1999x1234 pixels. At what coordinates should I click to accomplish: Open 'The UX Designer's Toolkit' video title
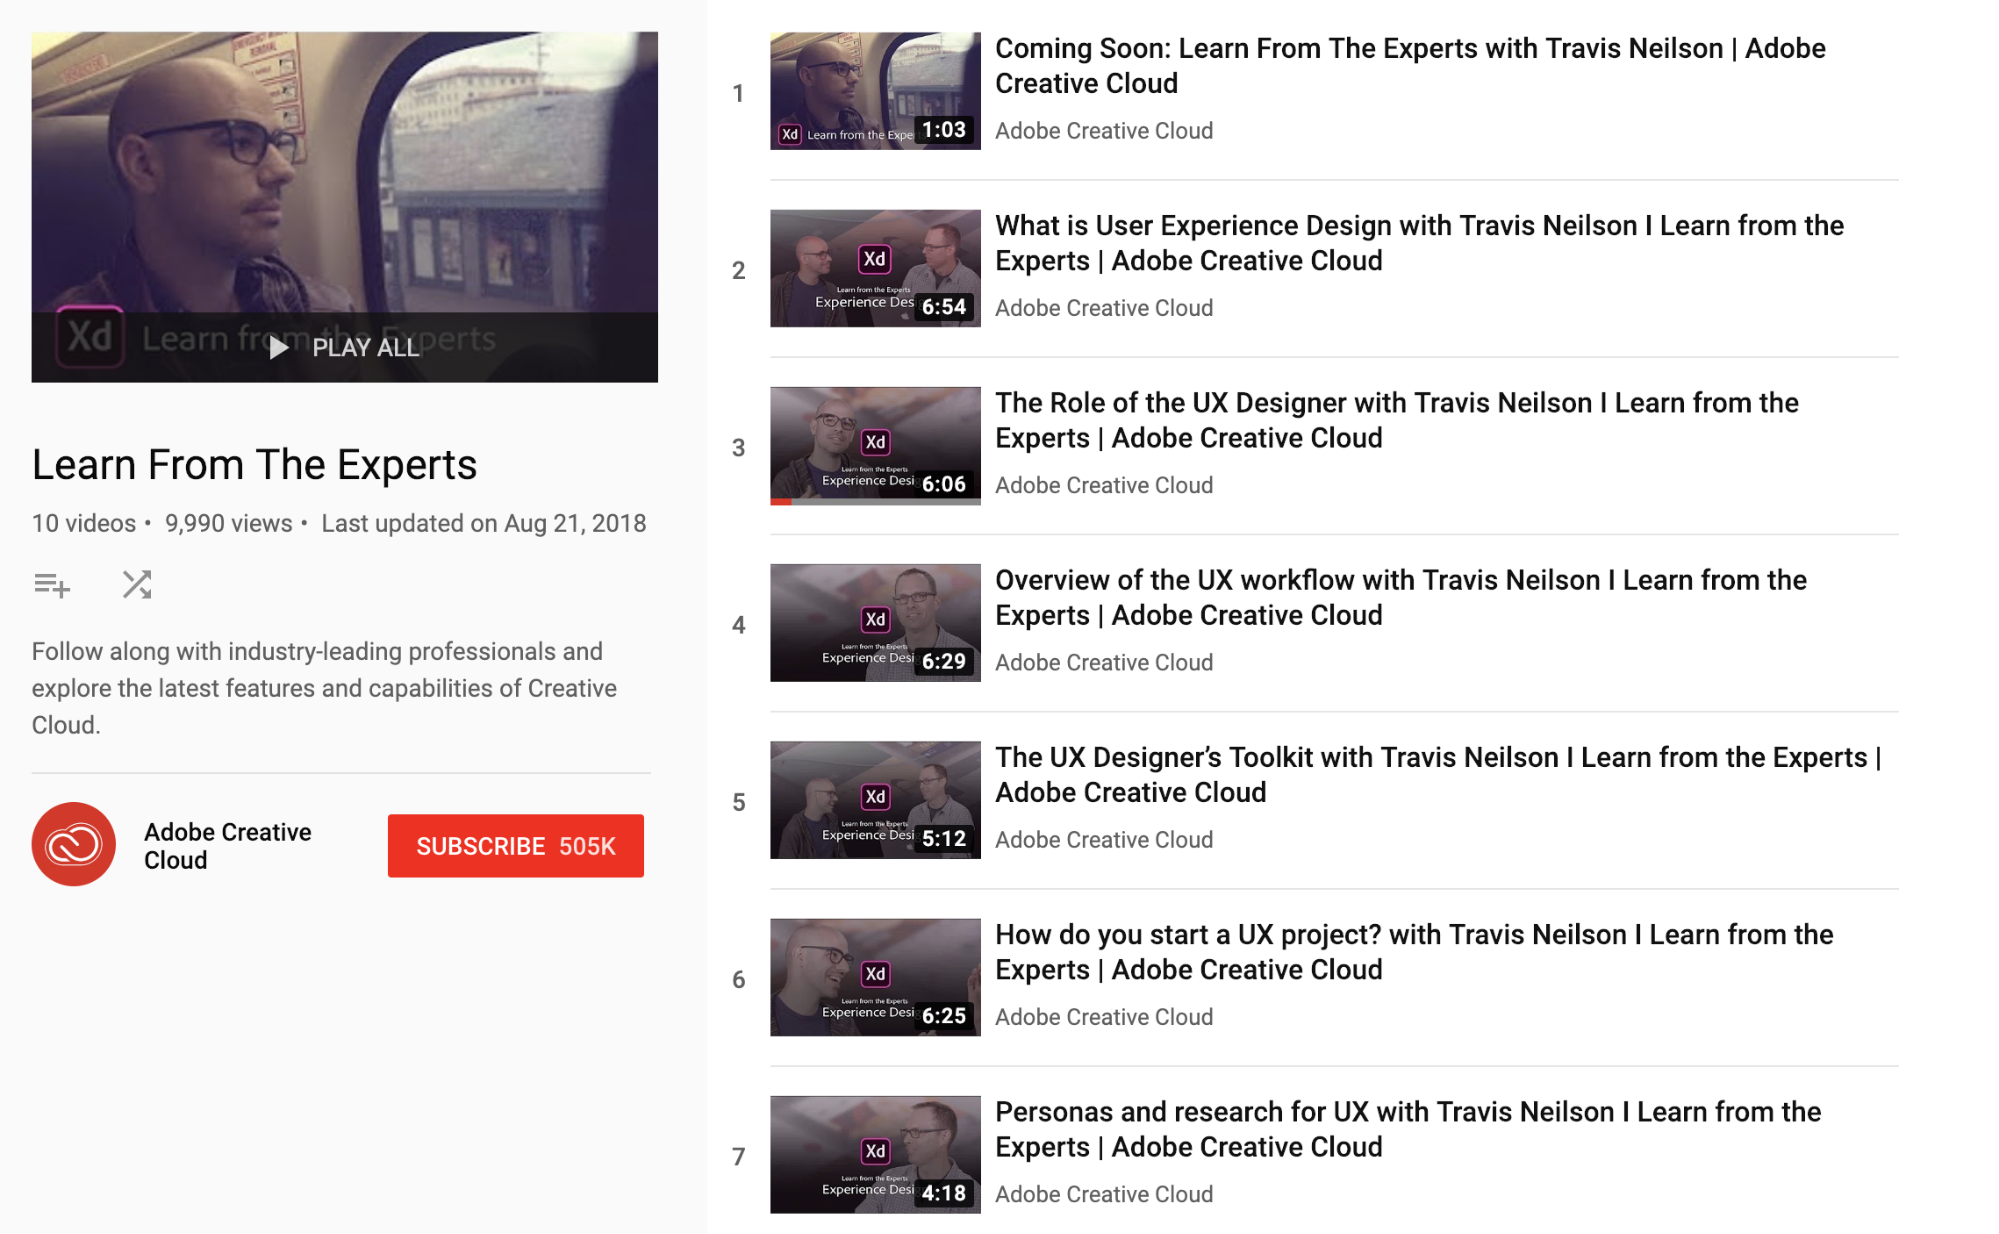[x=1438, y=774]
